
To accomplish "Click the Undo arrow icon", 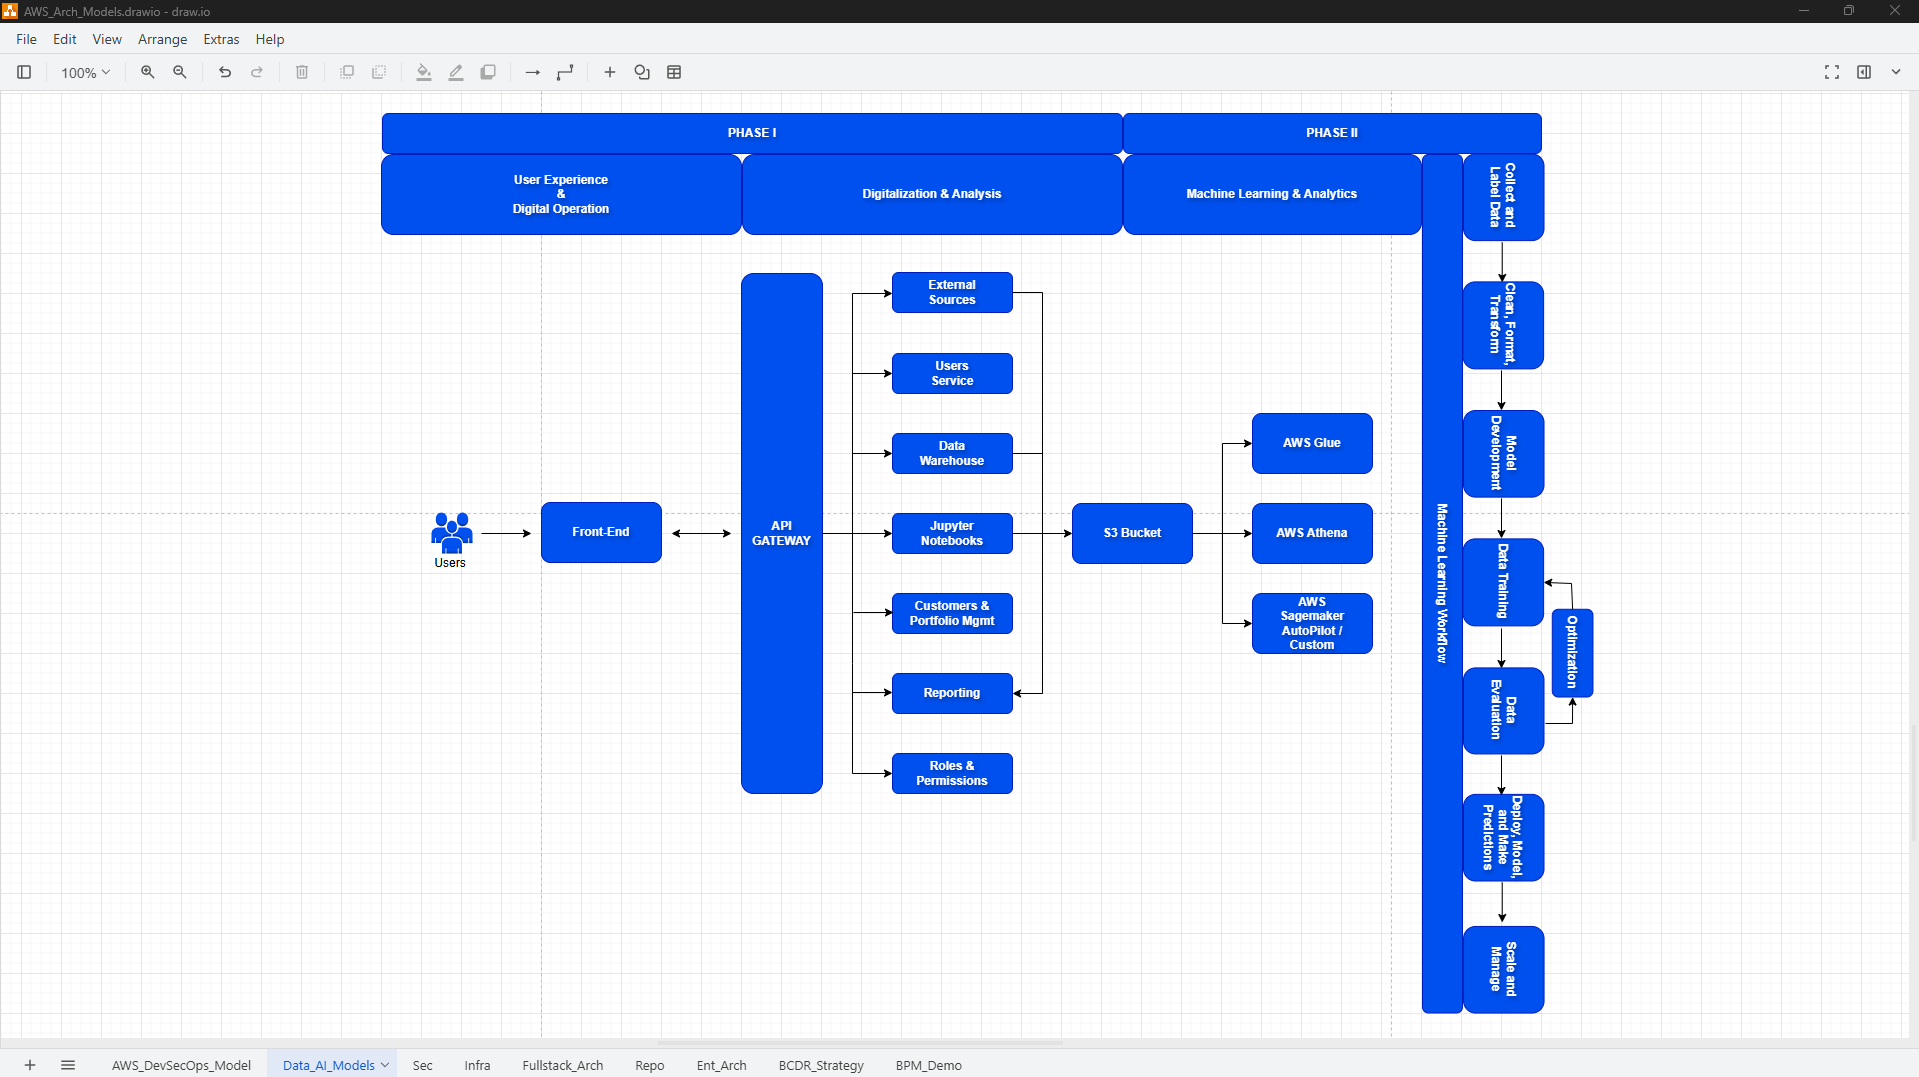I will pyautogui.click(x=225, y=72).
